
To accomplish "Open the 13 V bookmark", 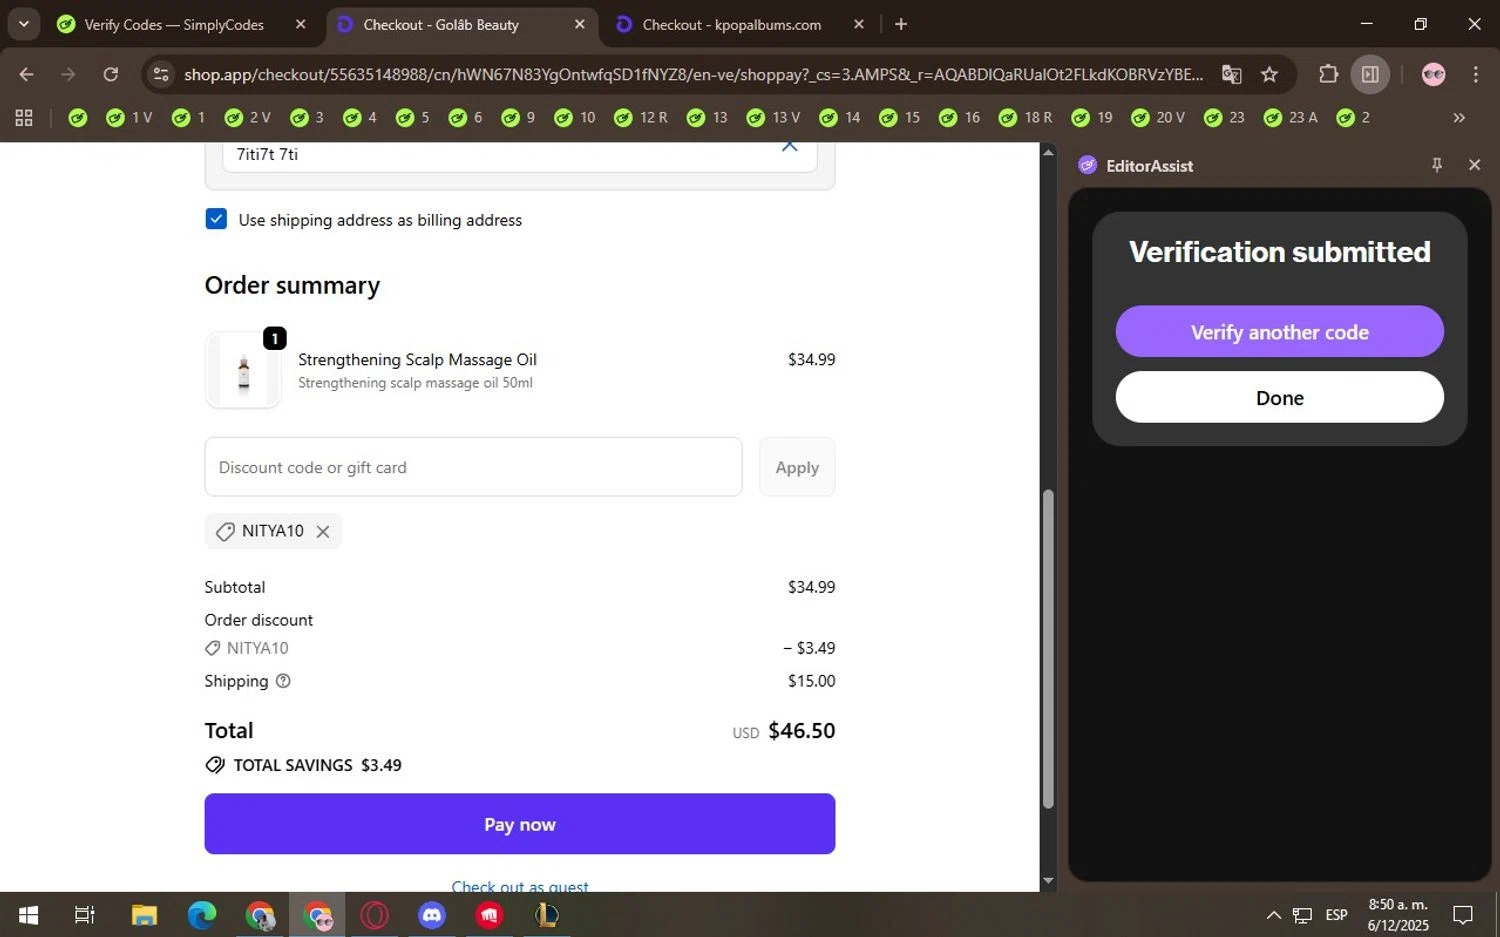I will coord(774,118).
